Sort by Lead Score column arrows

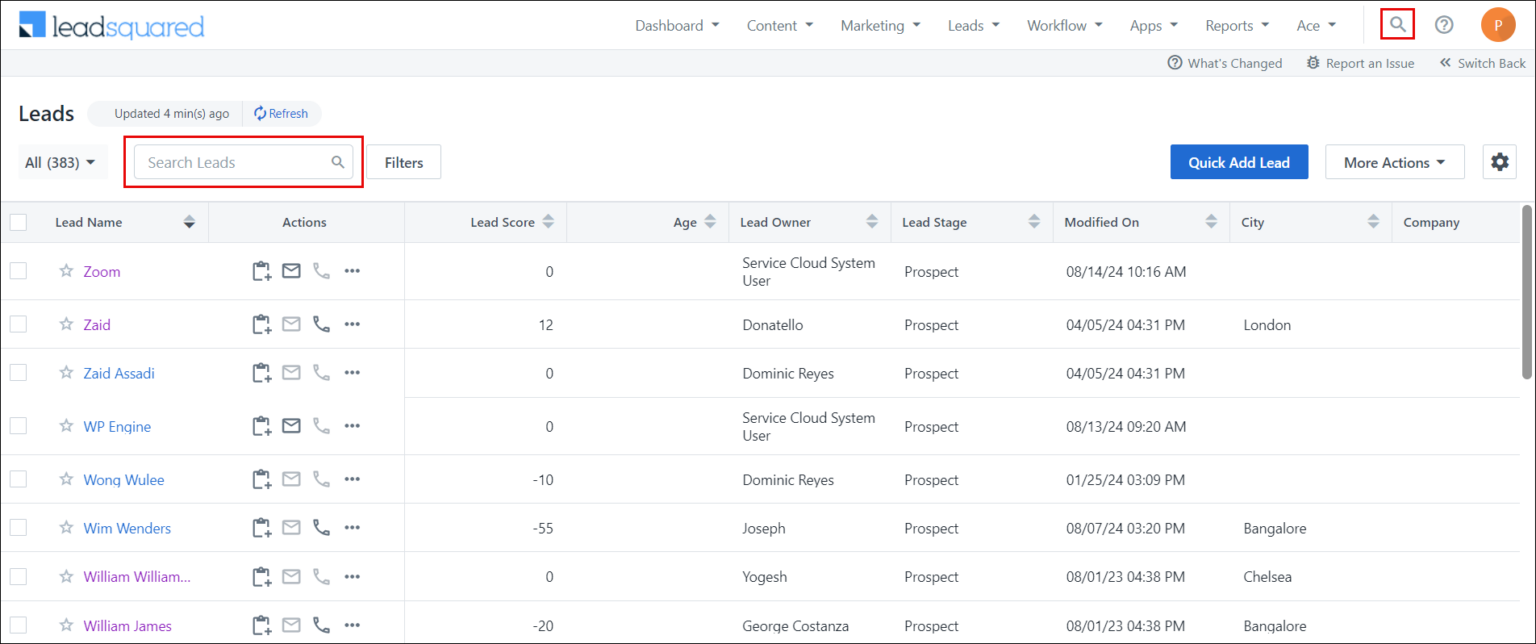[548, 222]
